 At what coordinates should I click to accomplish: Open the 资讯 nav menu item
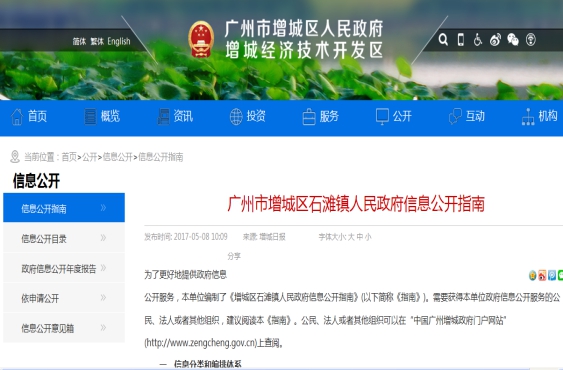[x=183, y=116]
